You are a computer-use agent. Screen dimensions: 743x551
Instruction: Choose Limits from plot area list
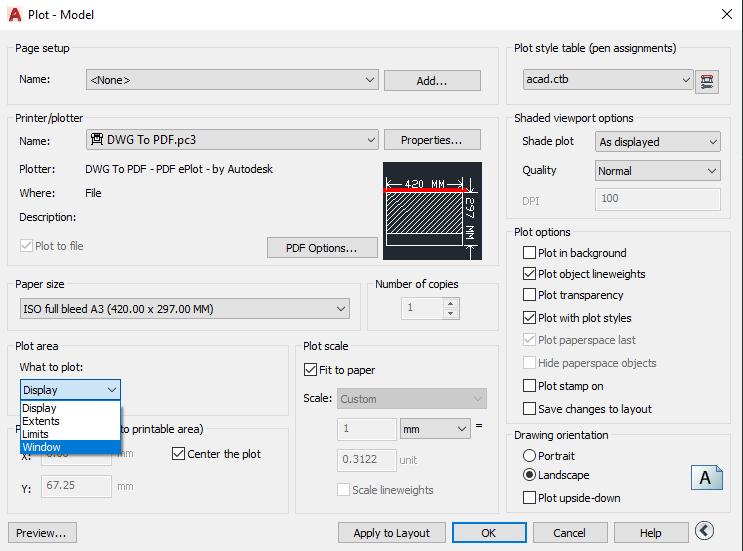(70, 434)
